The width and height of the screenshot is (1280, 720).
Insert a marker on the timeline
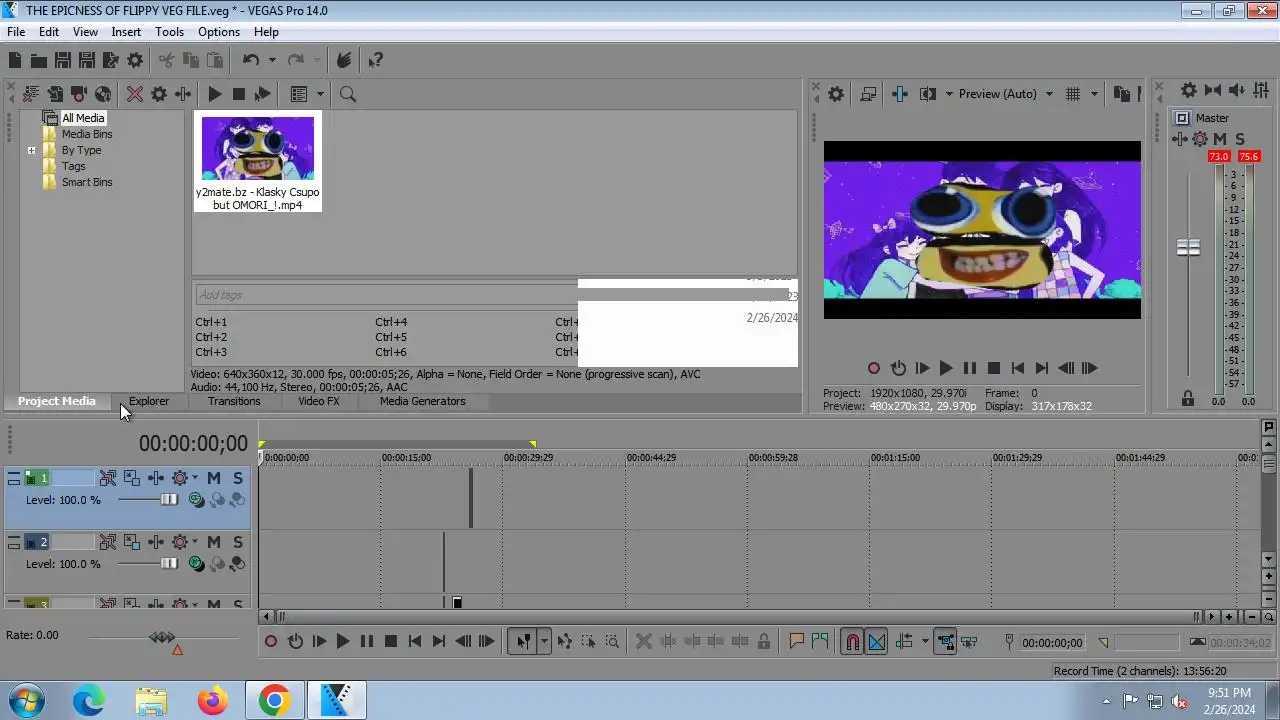pos(797,642)
